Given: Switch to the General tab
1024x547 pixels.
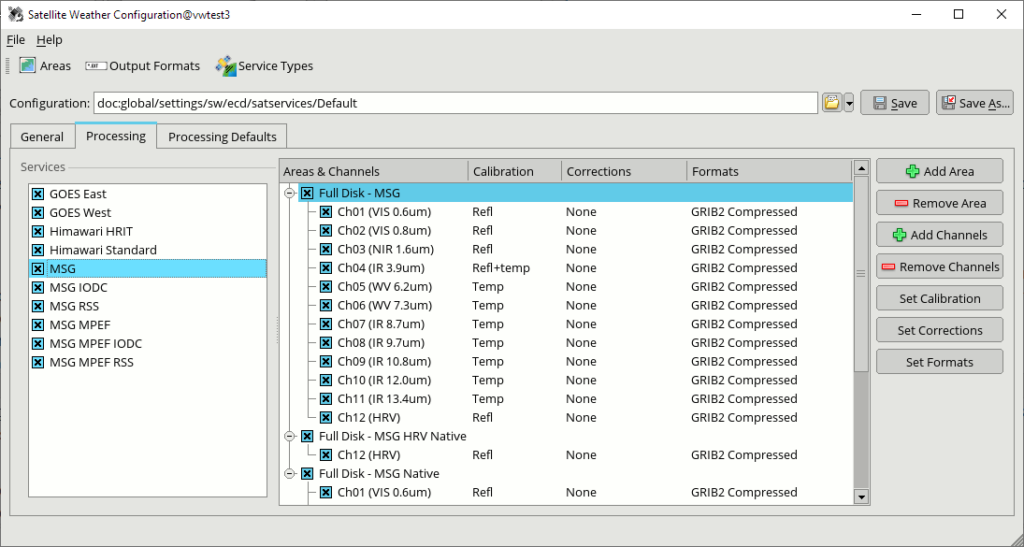Looking at the screenshot, I should coord(42,137).
